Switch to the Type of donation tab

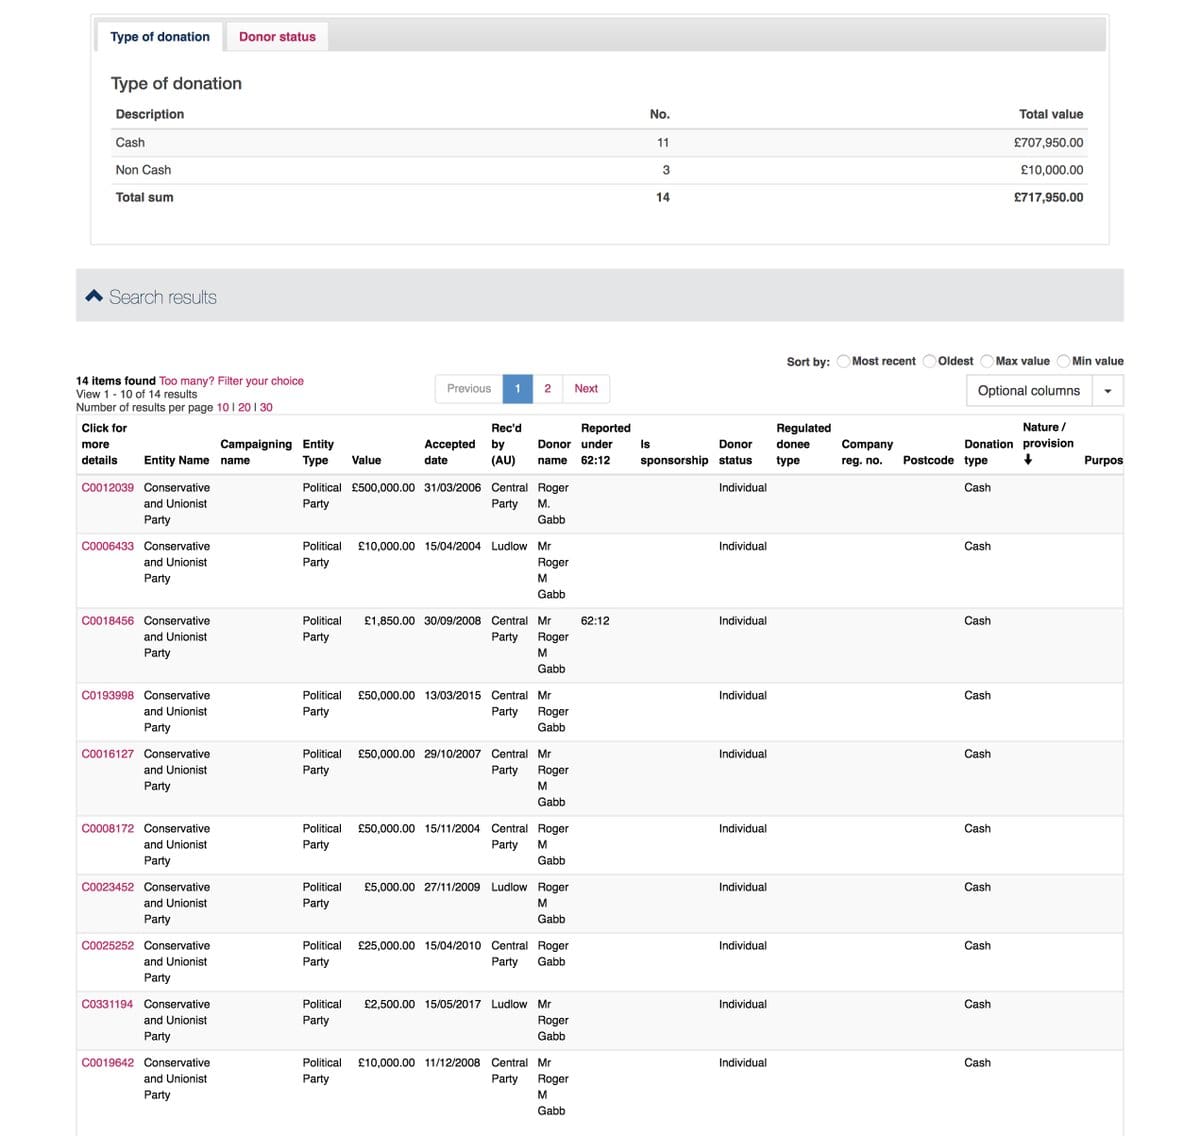pyautogui.click(x=160, y=37)
